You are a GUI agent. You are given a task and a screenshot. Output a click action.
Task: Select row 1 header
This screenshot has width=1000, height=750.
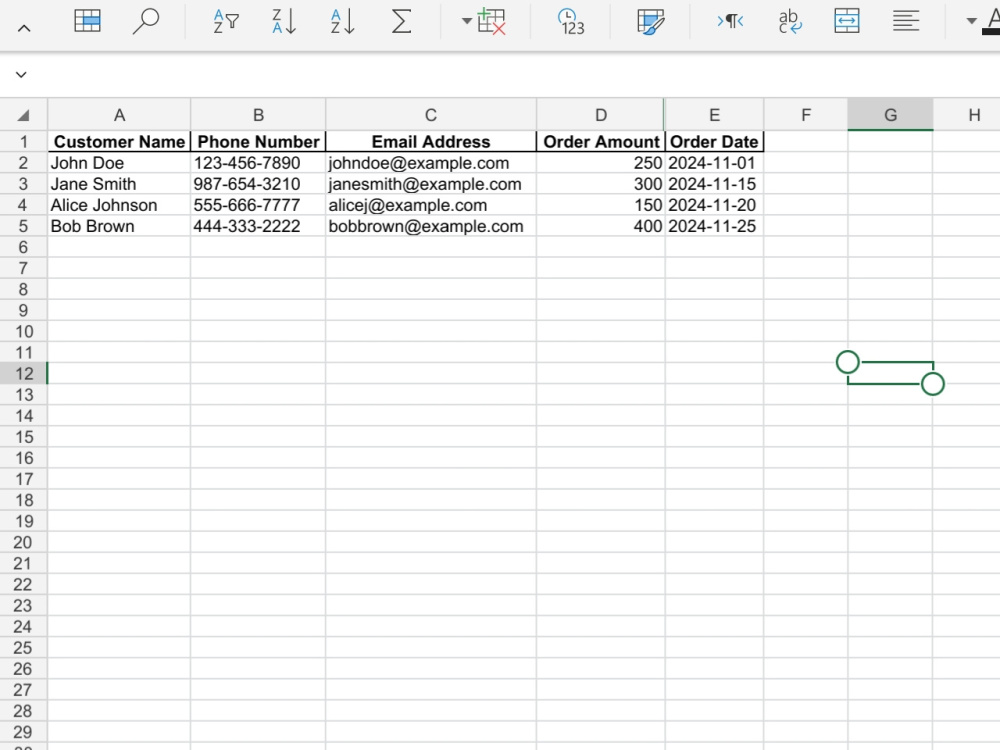[24, 142]
